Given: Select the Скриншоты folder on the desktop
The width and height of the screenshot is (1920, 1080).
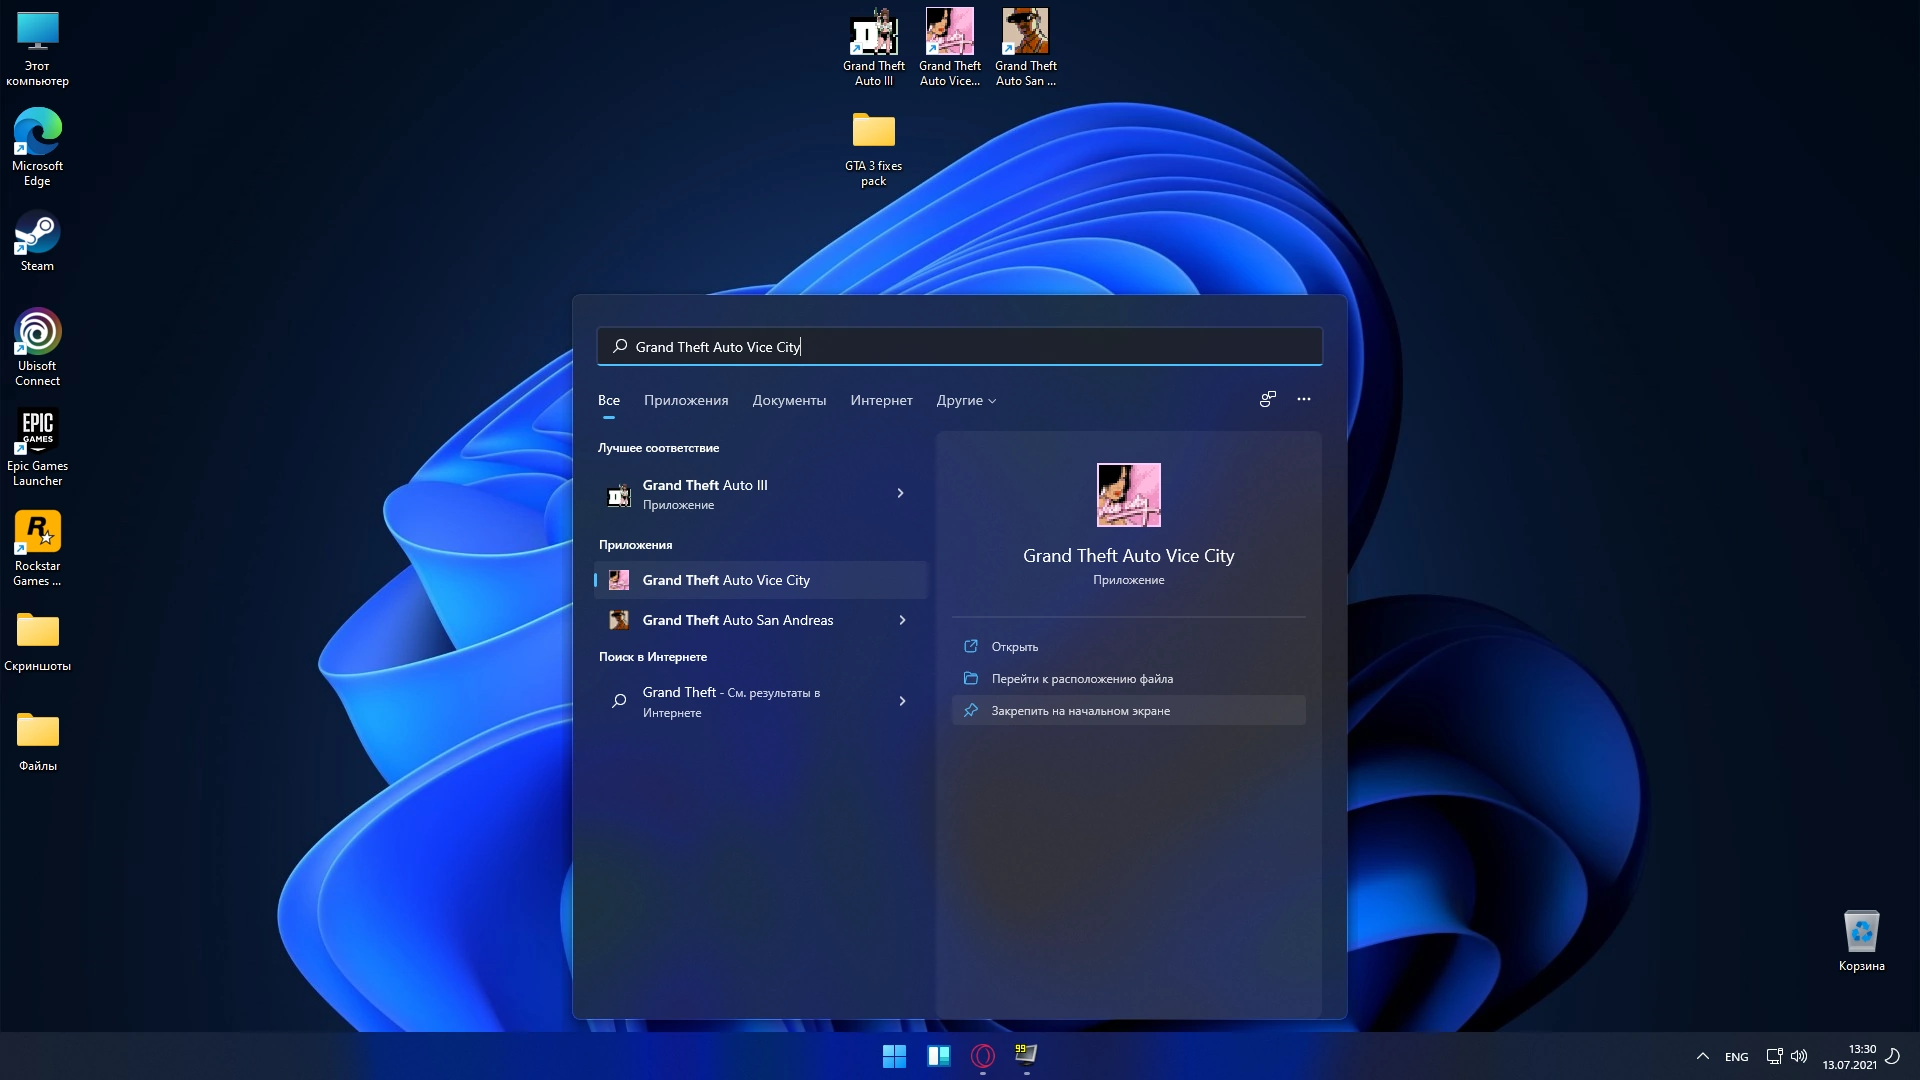Looking at the screenshot, I should (x=37, y=641).
